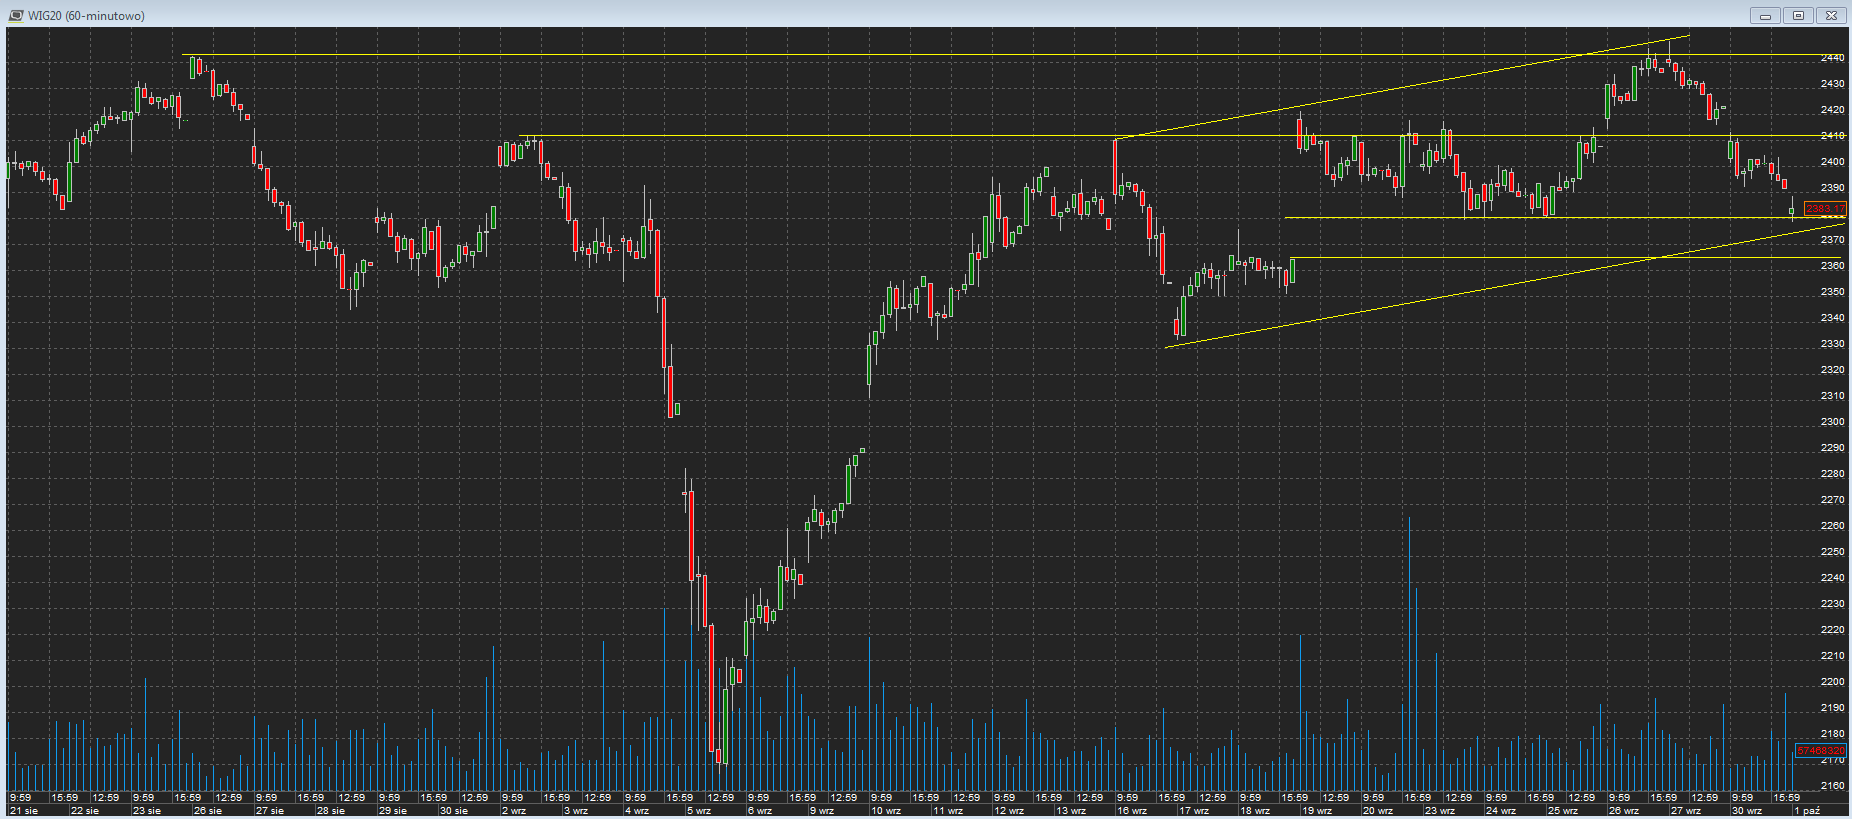1852x819 pixels.
Task: Click the '28 sie' date label
Action: [x=331, y=811]
